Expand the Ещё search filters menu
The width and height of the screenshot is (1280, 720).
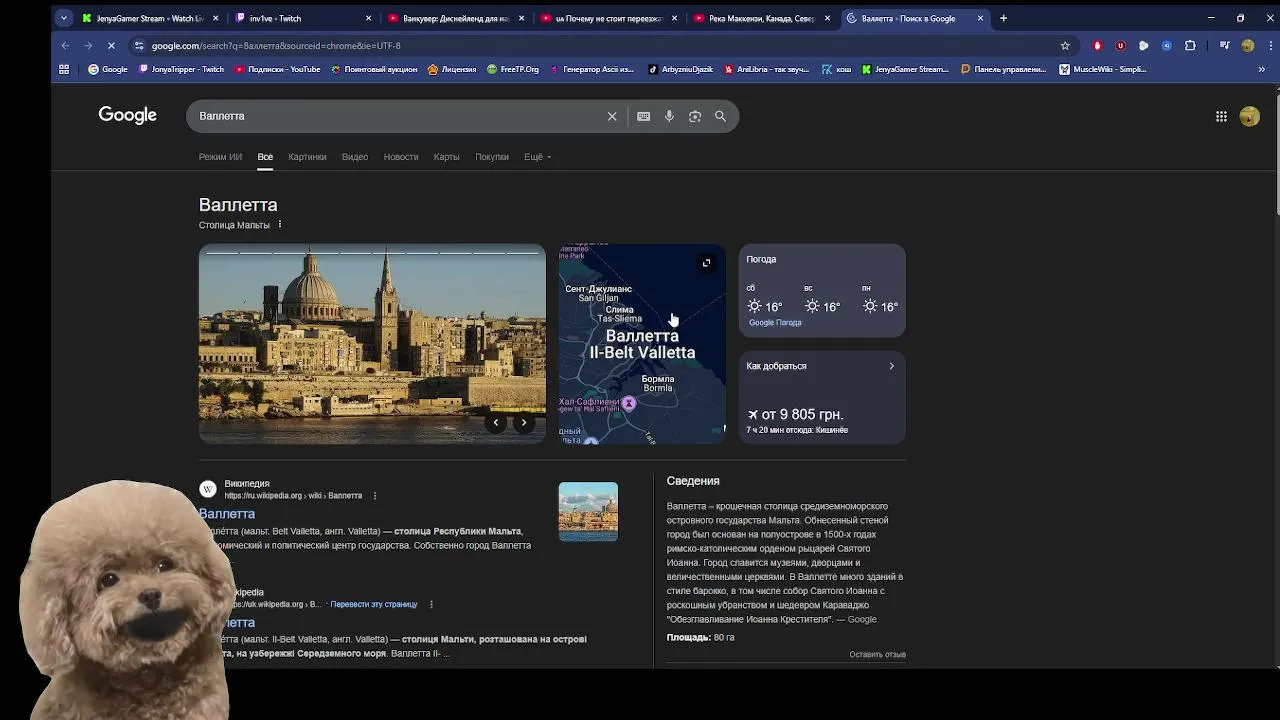pos(537,157)
